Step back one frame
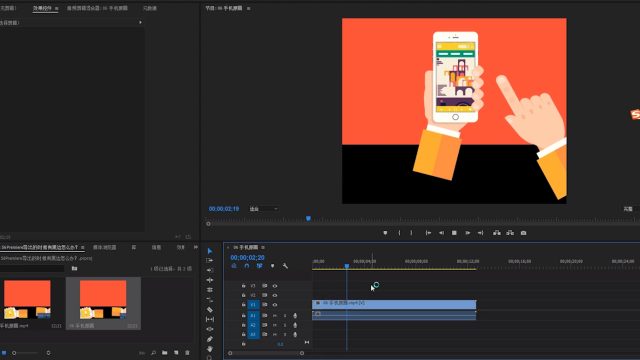Image resolution: width=640 pixels, height=360 pixels. click(441, 233)
